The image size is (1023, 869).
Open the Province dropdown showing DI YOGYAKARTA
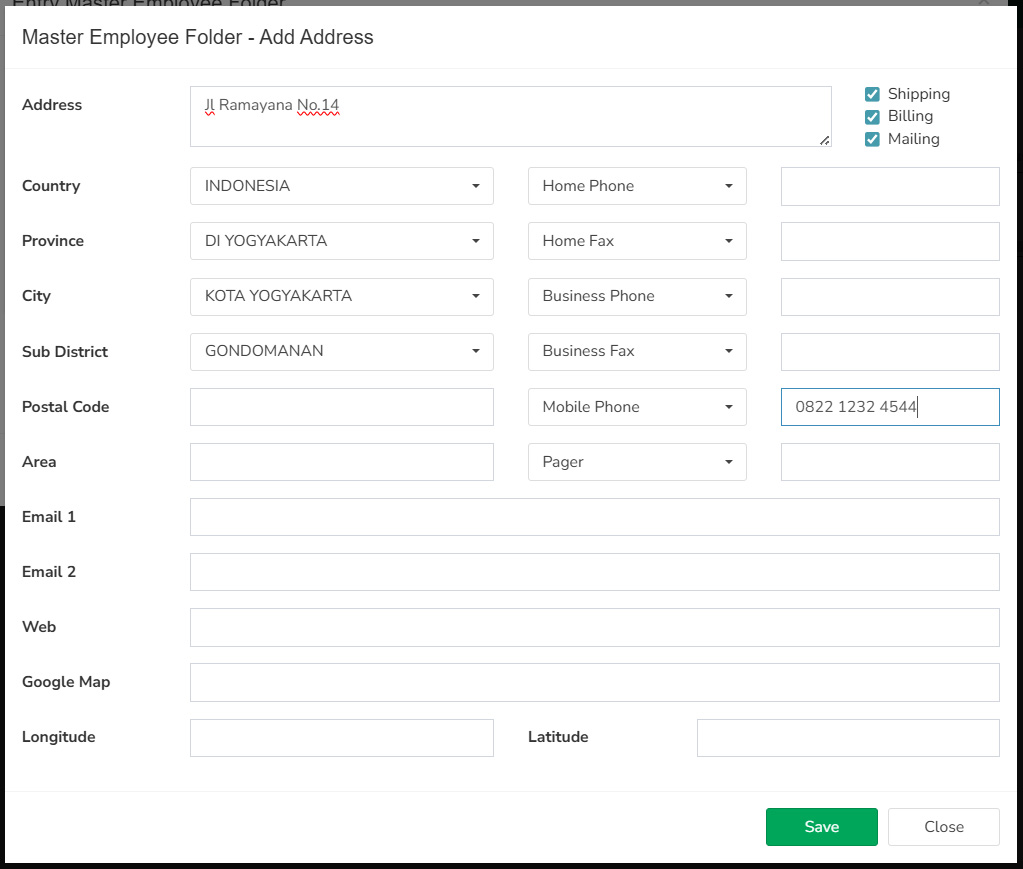pyautogui.click(x=341, y=241)
